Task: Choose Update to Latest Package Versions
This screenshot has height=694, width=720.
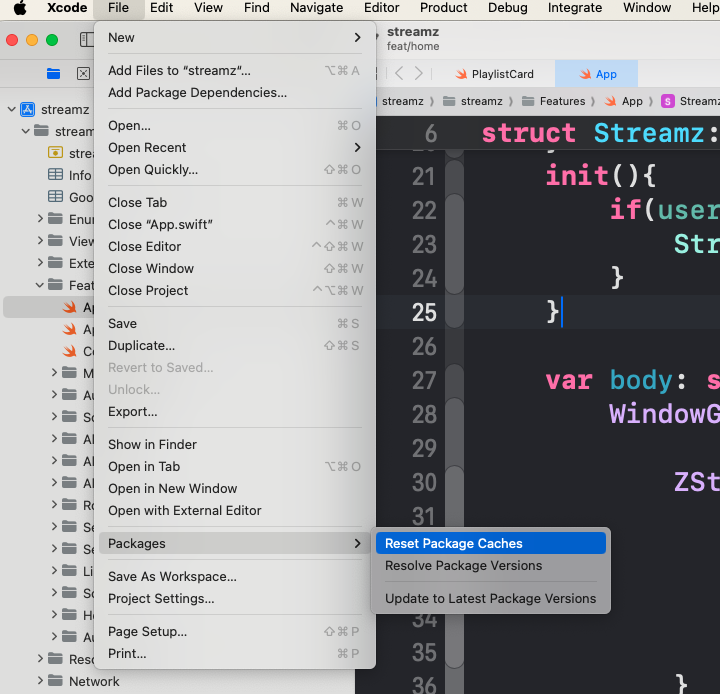Action: pyautogui.click(x=490, y=598)
